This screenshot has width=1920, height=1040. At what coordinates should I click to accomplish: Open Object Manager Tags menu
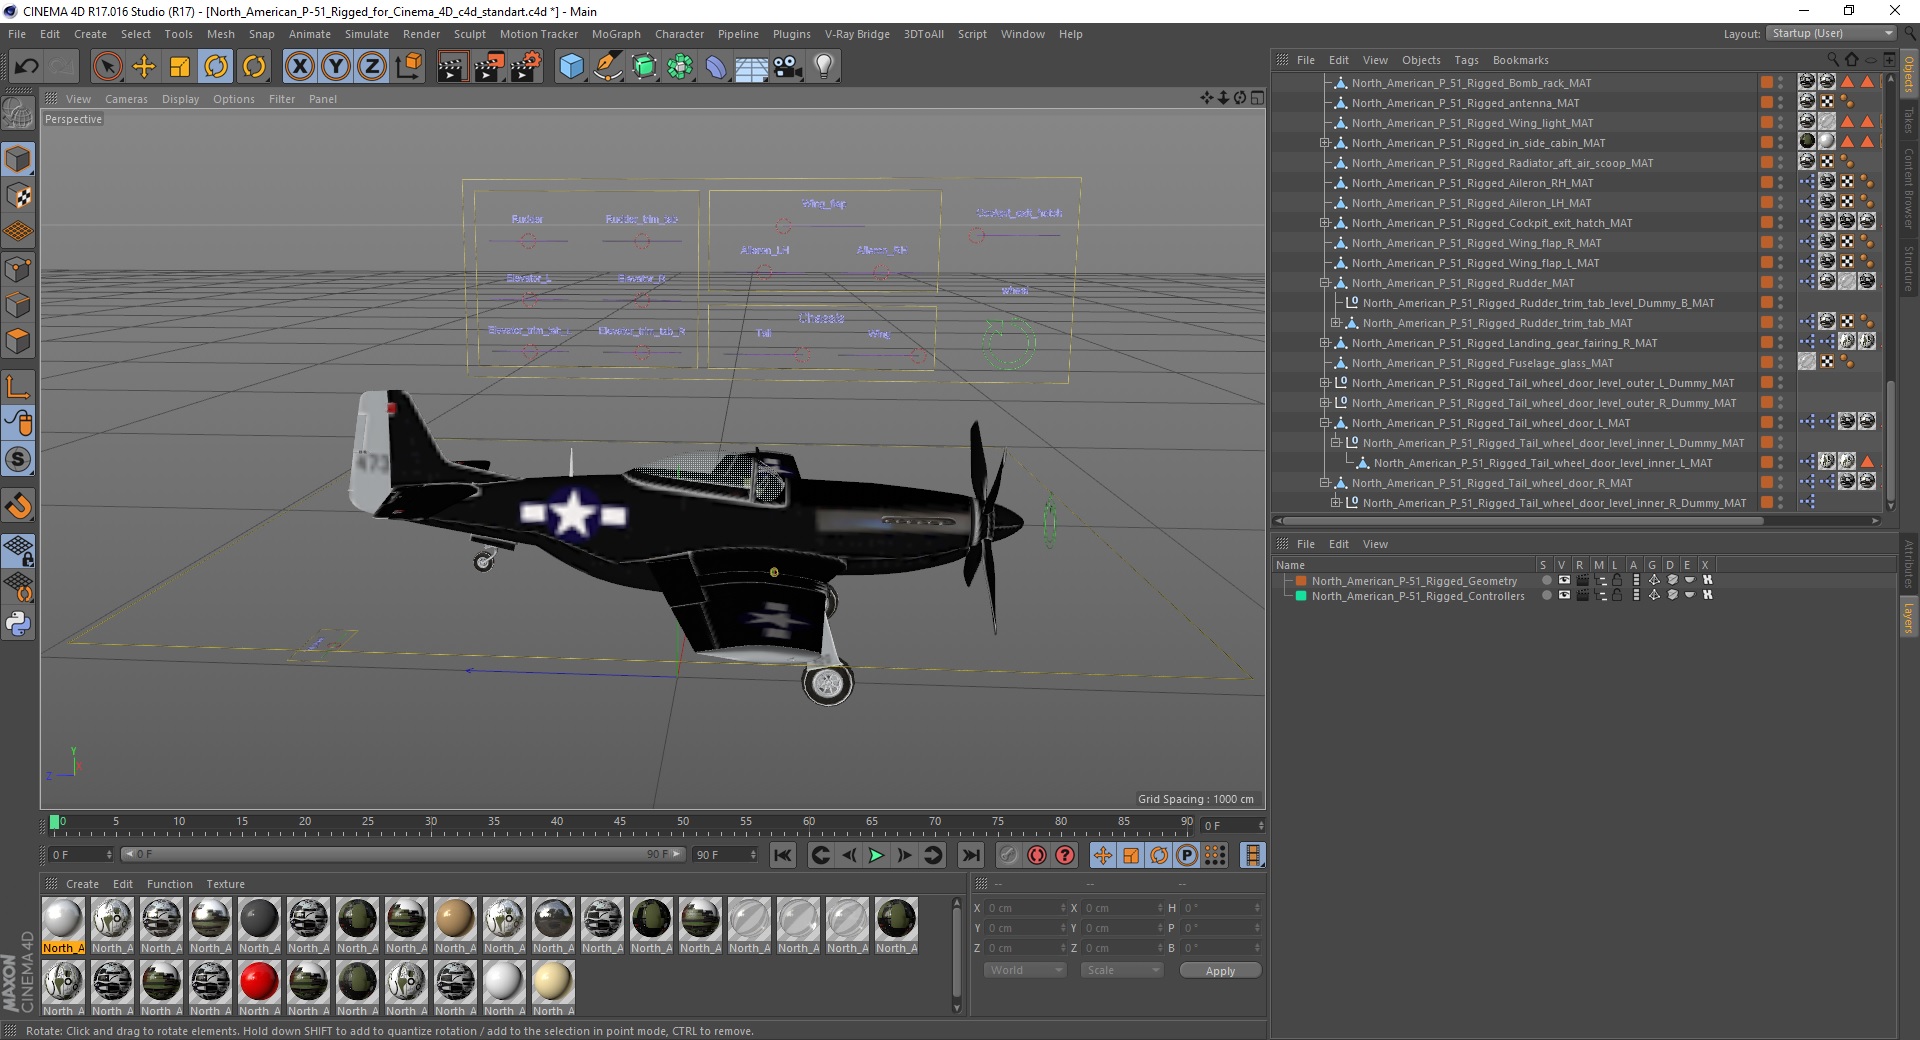tap(1466, 60)
